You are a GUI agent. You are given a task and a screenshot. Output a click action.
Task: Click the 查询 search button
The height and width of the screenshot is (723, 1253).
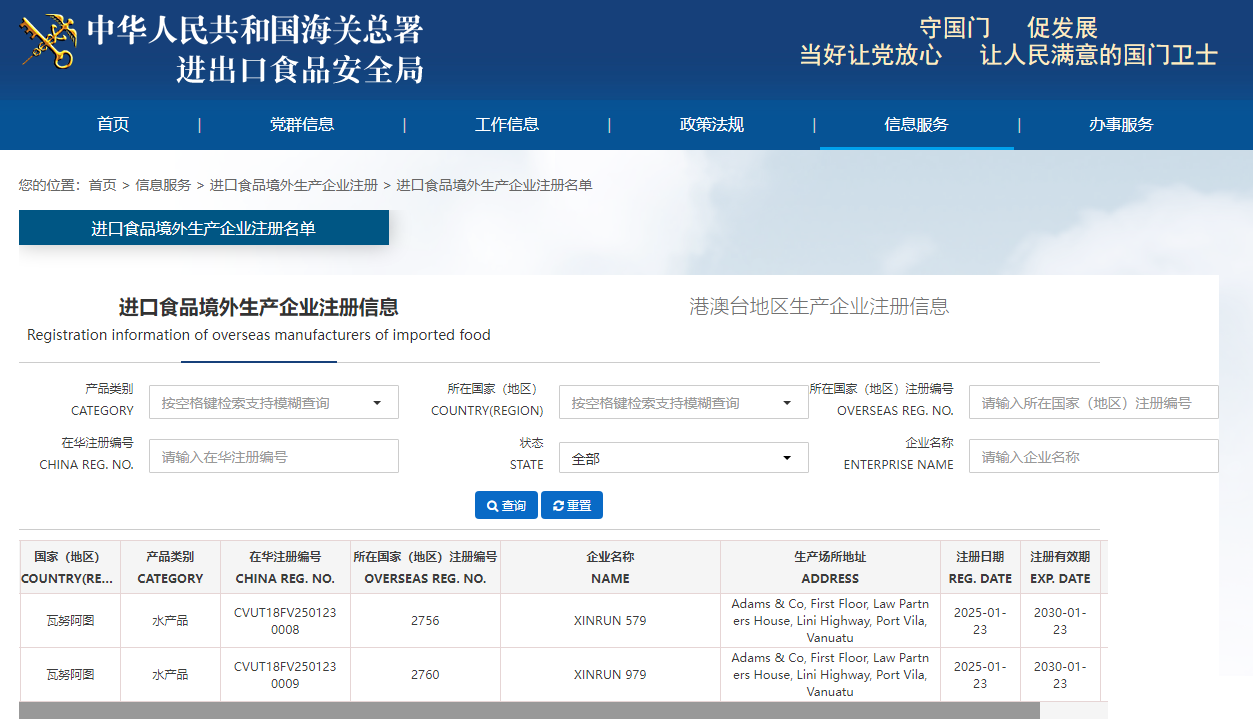(506, 506)
